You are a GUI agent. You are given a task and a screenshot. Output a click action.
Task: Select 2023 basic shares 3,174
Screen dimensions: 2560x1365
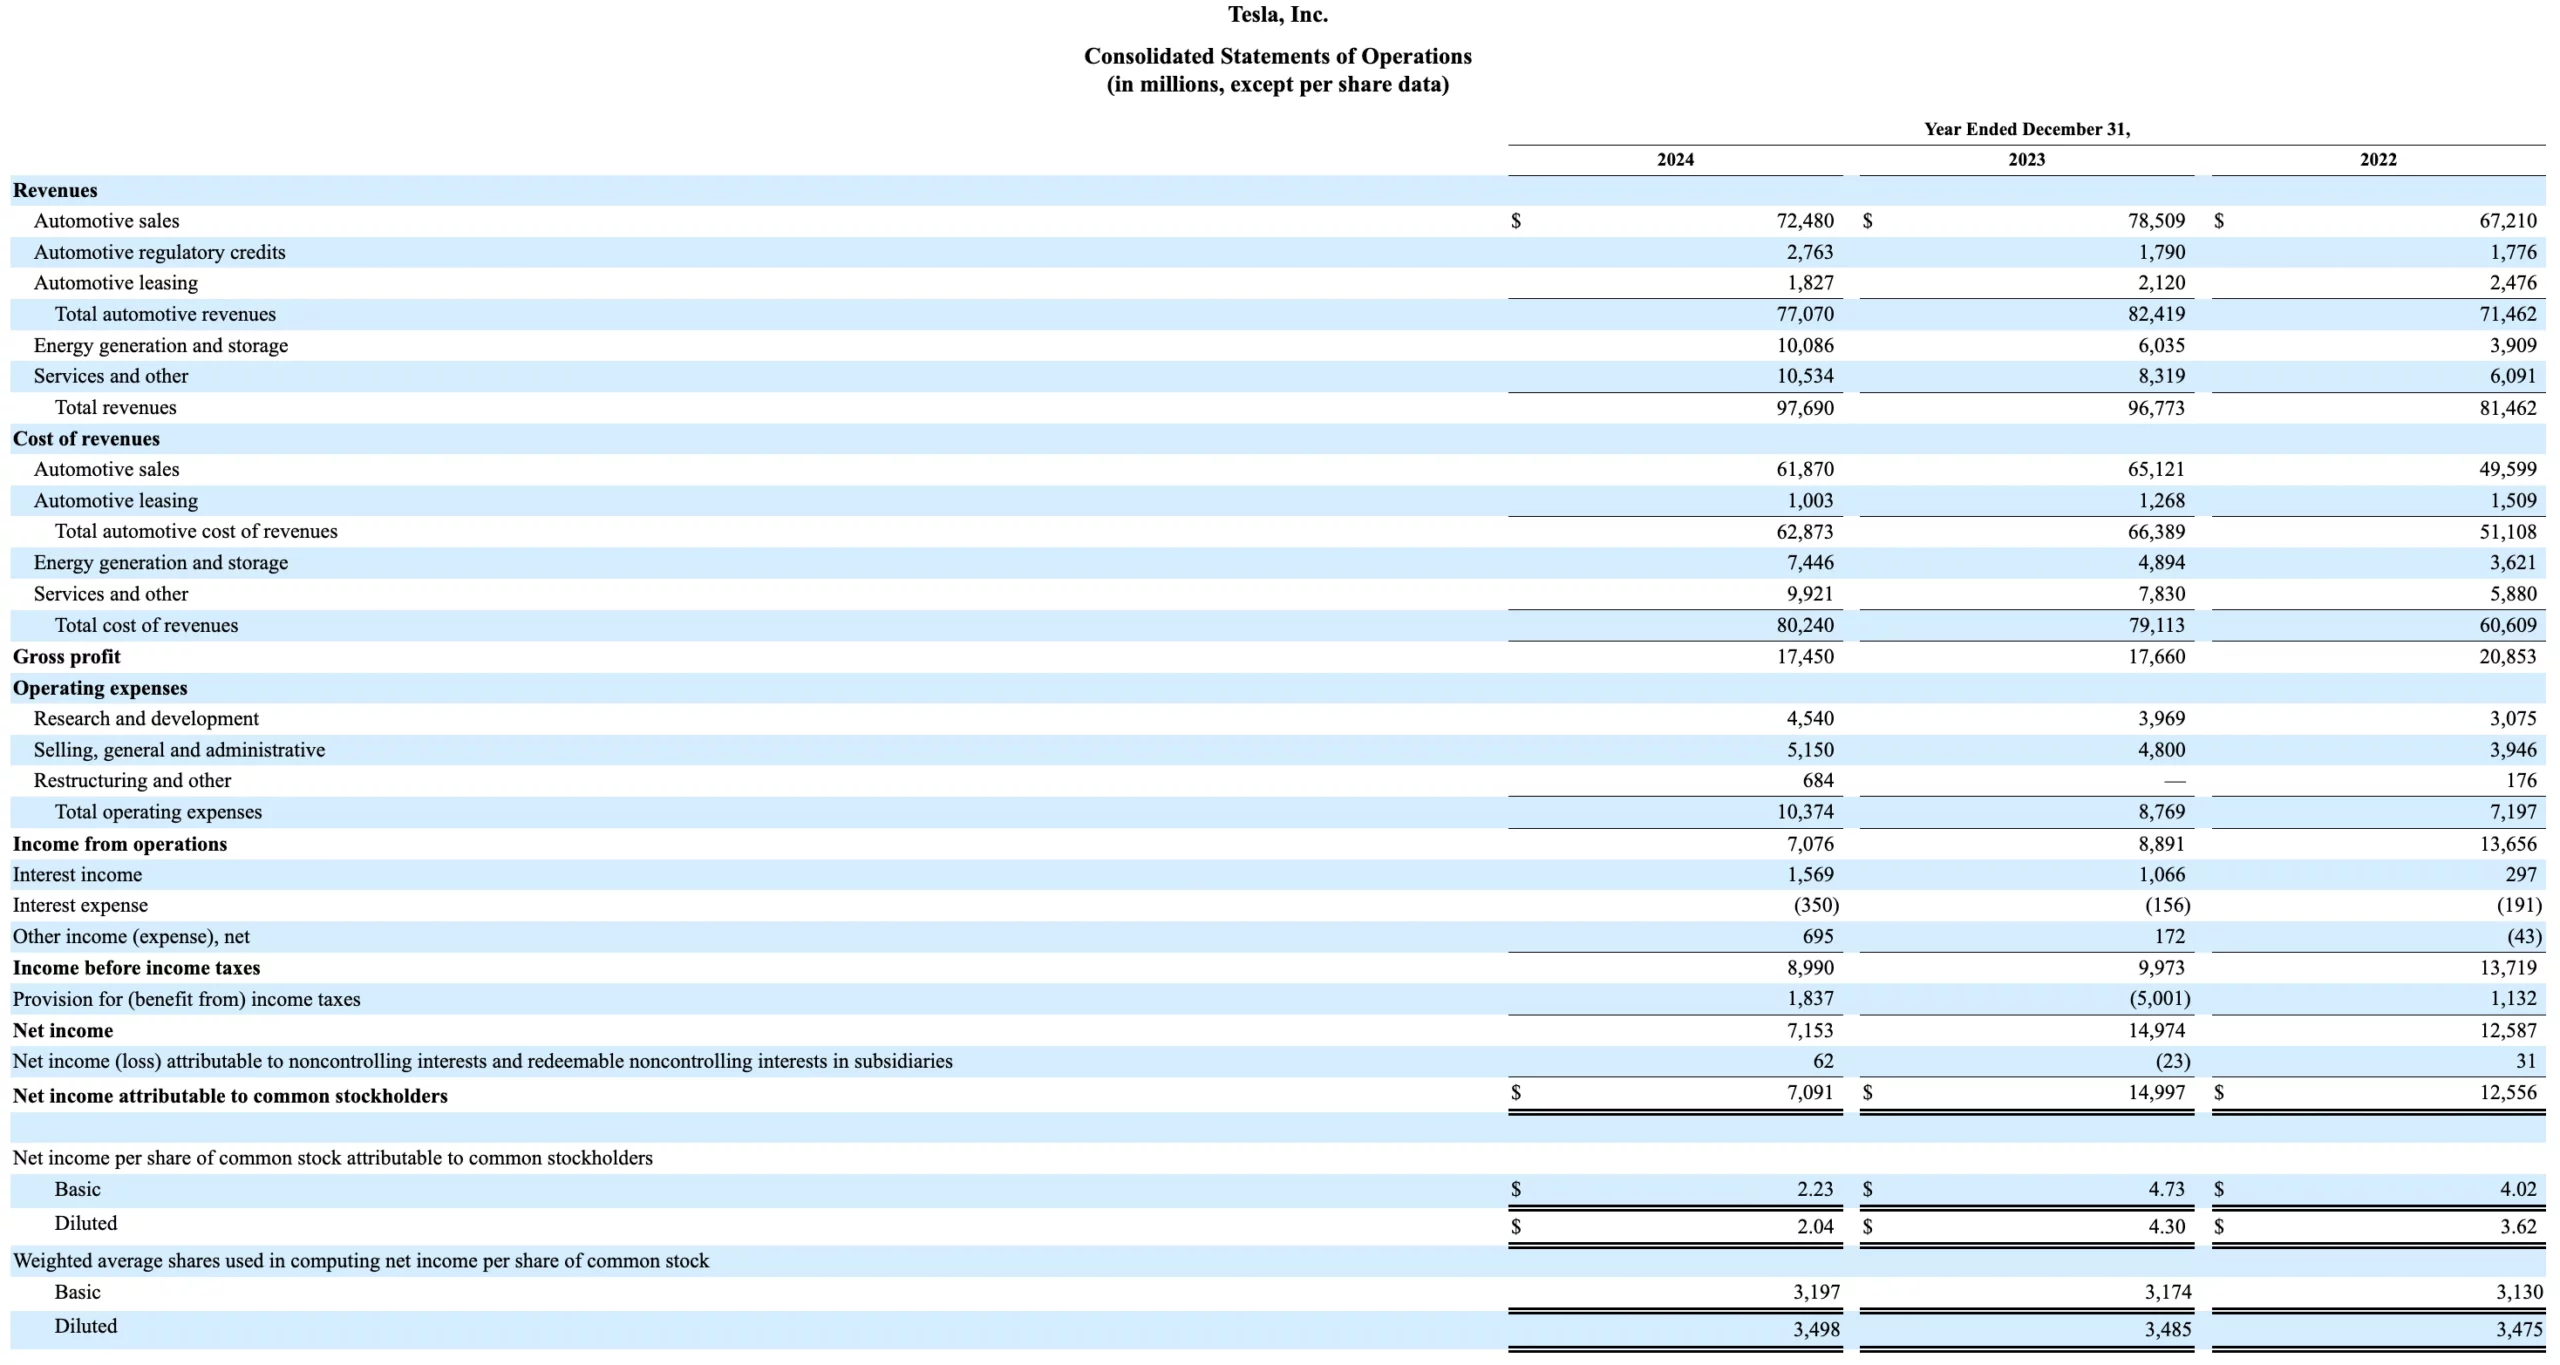click(x=2168, y=1292)
